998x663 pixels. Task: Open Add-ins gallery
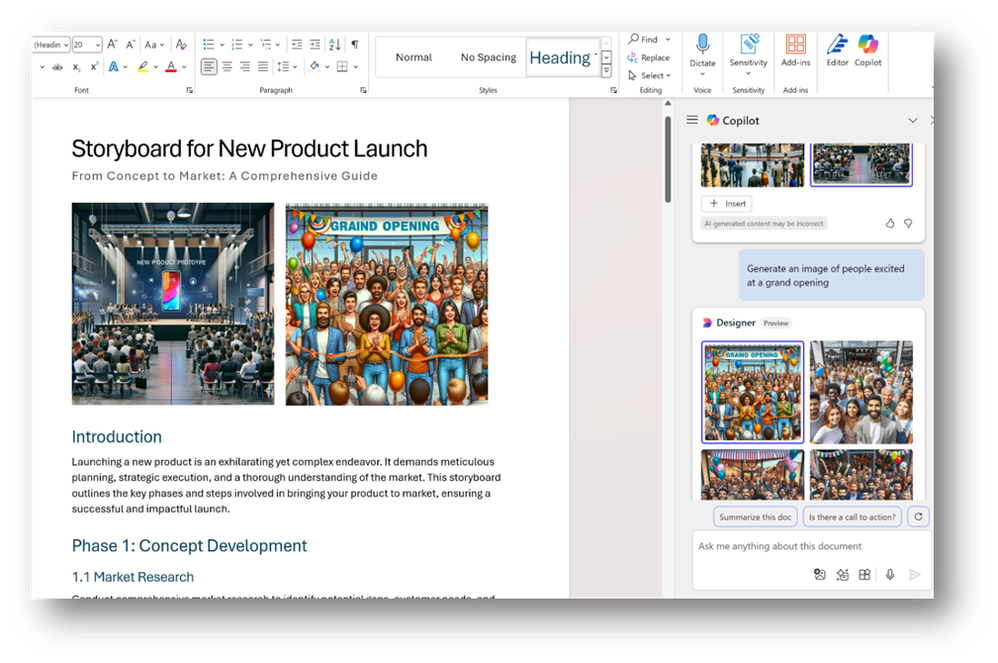pyautogui.click(x=796, y=51)
